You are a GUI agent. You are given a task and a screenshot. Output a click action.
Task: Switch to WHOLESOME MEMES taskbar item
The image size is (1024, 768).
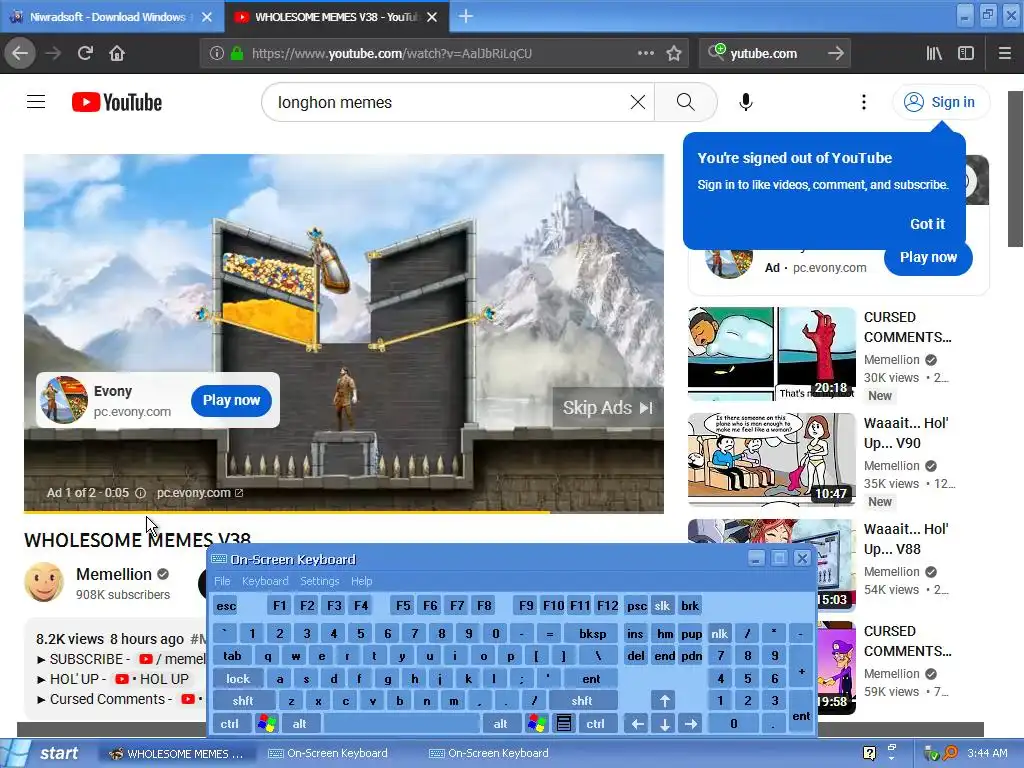pyautogui.click(x=176, y=754)
